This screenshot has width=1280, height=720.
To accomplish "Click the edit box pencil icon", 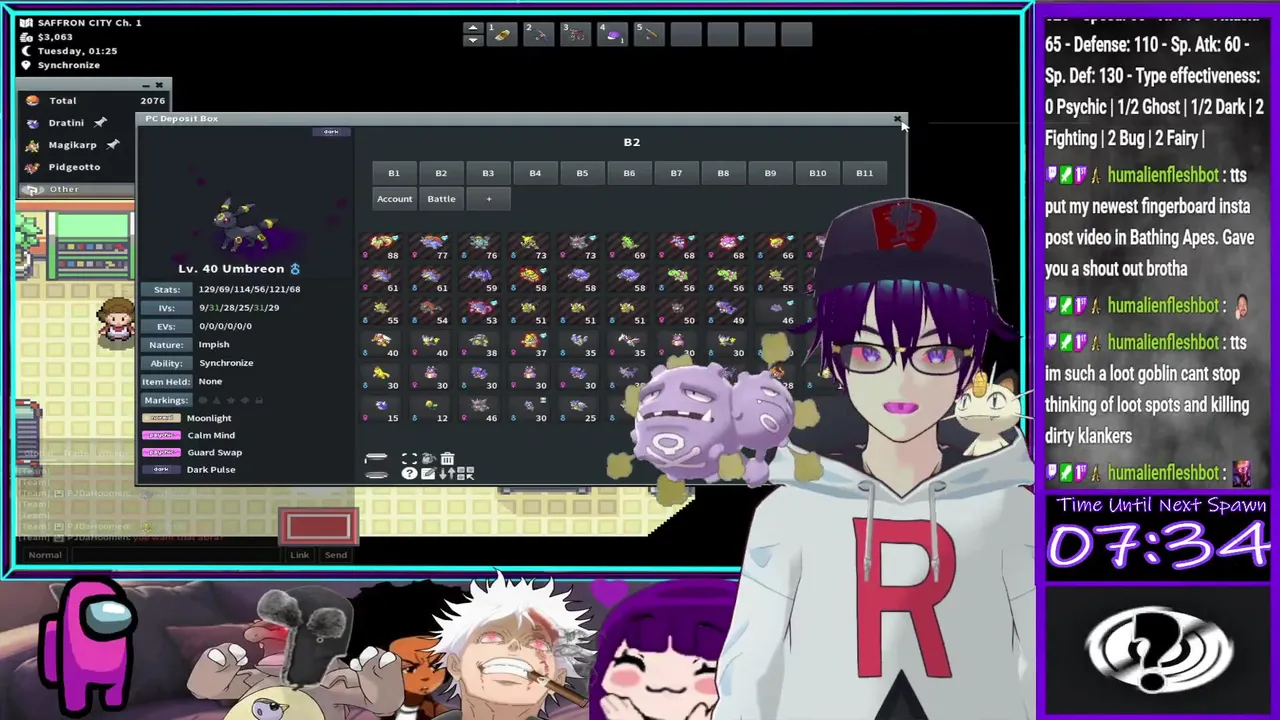I will pos(428,473).
